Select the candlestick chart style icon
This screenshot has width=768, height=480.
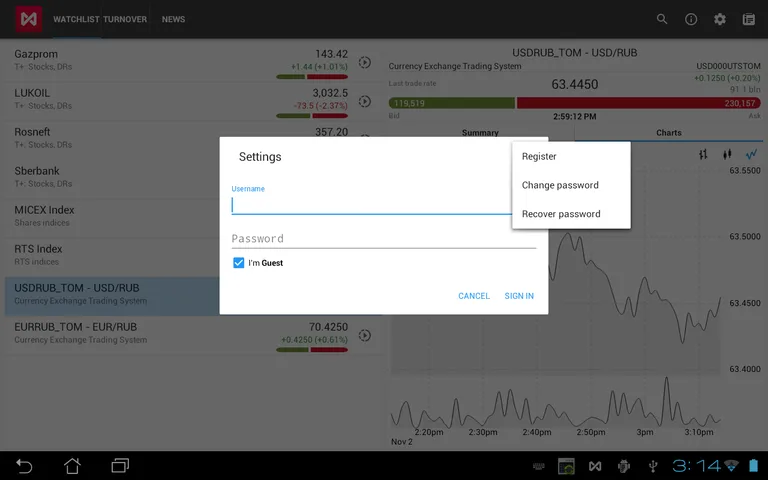(x=727, y=154)
